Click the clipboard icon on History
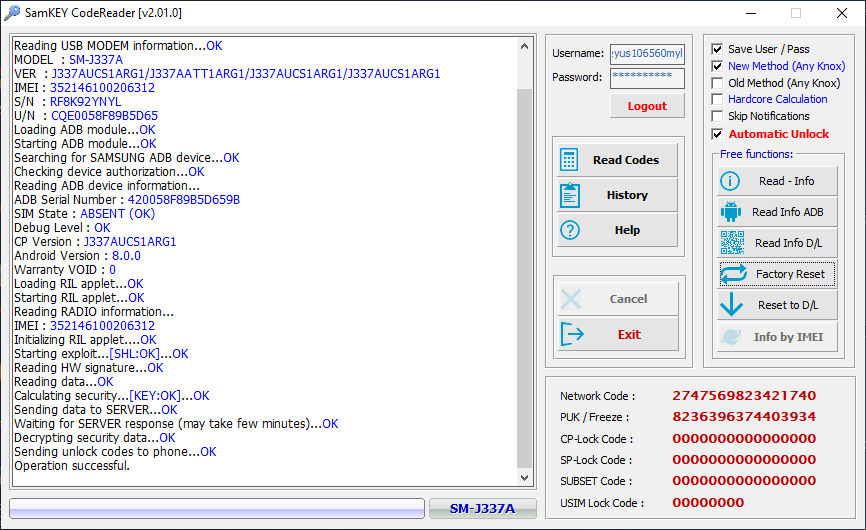The height and width of the screenshot is (530, 866). [569, 195]
